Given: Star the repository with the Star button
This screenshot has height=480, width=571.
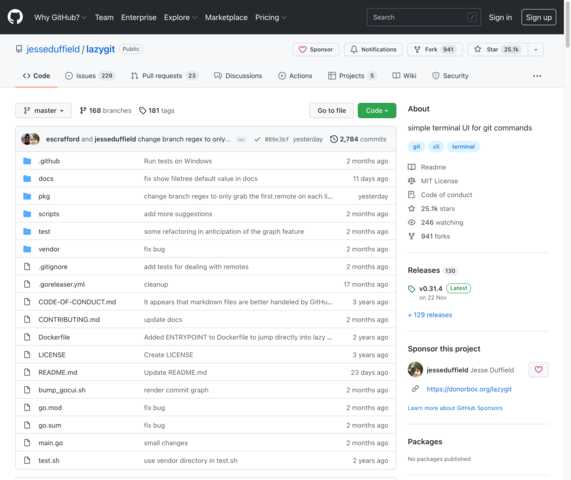Looking at the screenshot, I should click(x=498, y=50).
